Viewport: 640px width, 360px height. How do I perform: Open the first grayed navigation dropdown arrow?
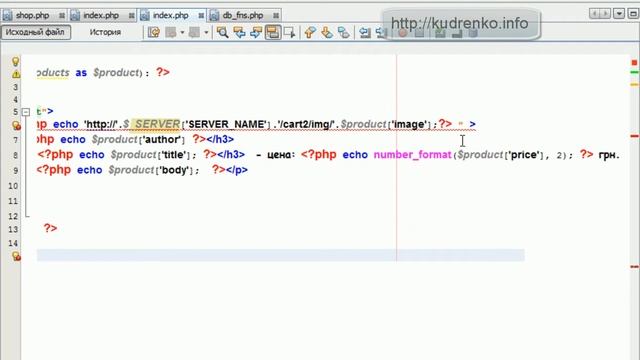click(182, 32)
